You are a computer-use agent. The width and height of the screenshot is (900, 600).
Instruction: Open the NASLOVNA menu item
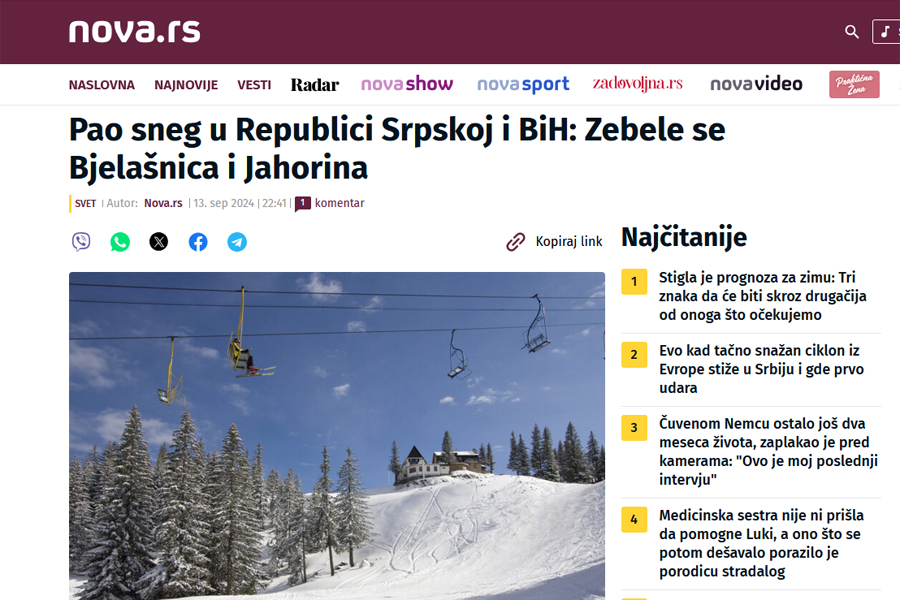coord(102,85)
